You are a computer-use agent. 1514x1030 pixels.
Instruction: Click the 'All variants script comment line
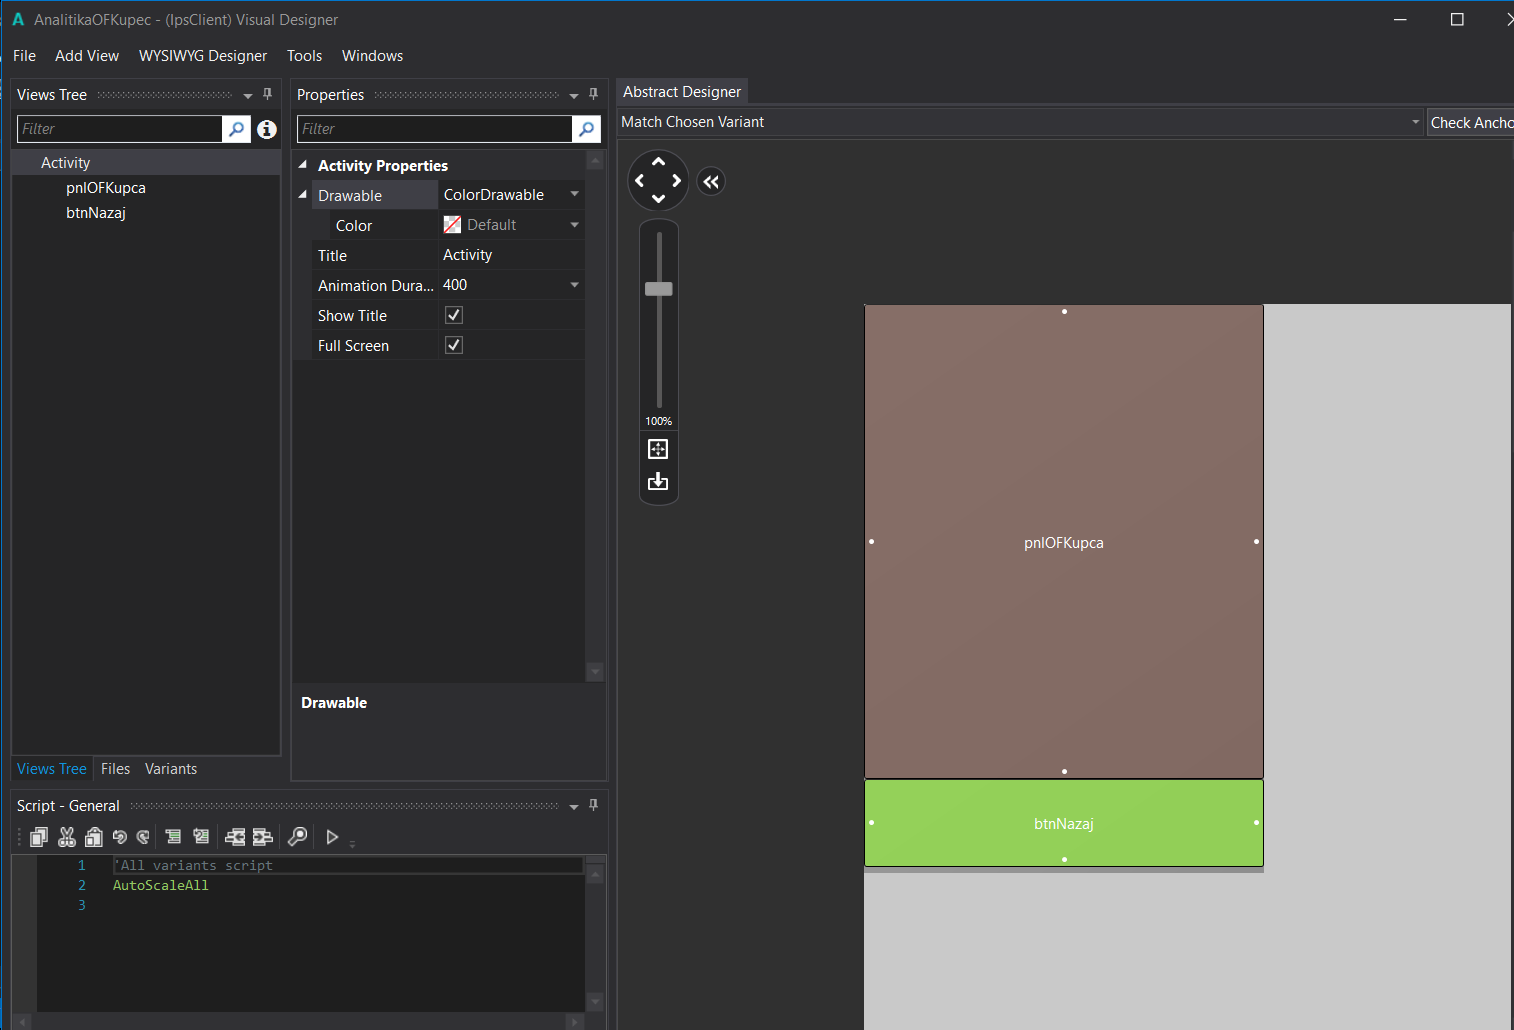coord(193,866)
